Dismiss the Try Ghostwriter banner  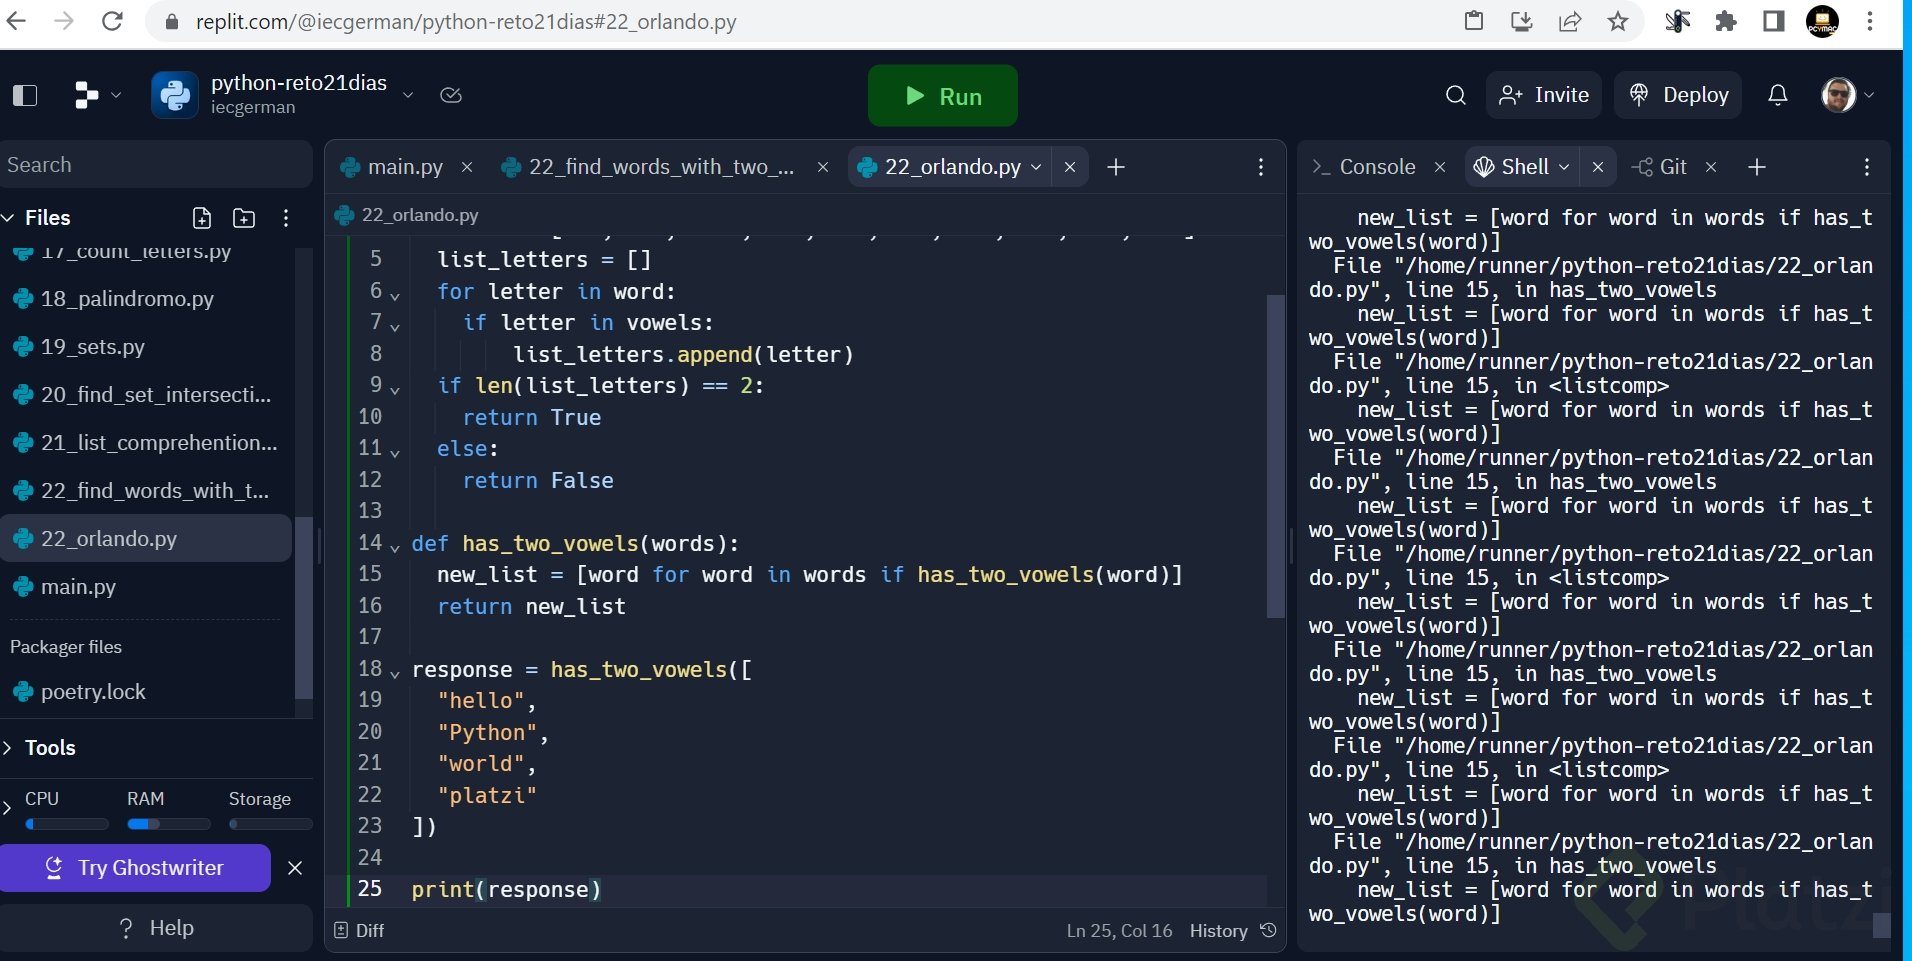pos(295,868)
